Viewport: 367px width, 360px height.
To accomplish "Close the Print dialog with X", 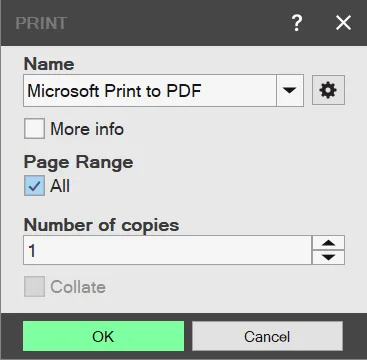I will [343, 23].
